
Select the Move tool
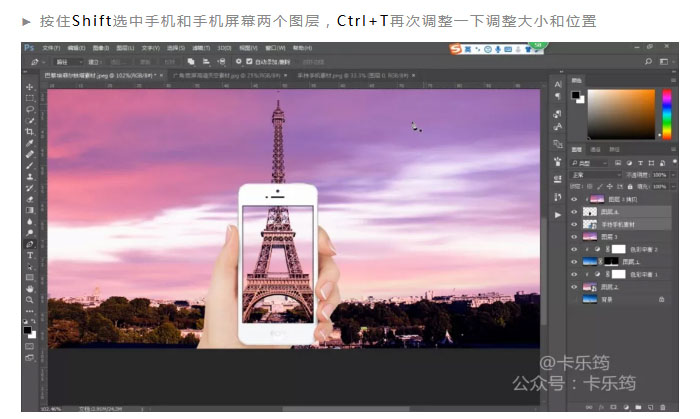29,87
